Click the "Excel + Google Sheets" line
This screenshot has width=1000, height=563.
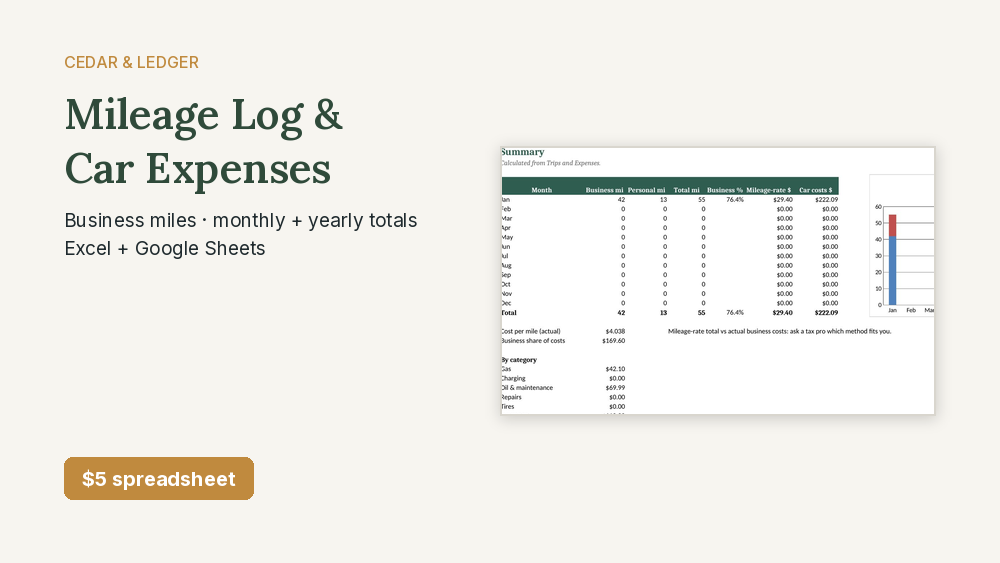click(x=165, y=248)
